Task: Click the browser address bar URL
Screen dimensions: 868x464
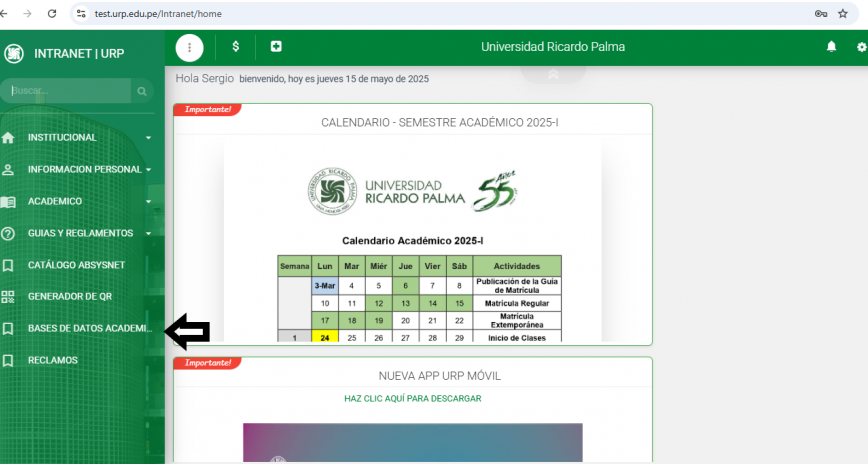Action: [x=158, y=14]
